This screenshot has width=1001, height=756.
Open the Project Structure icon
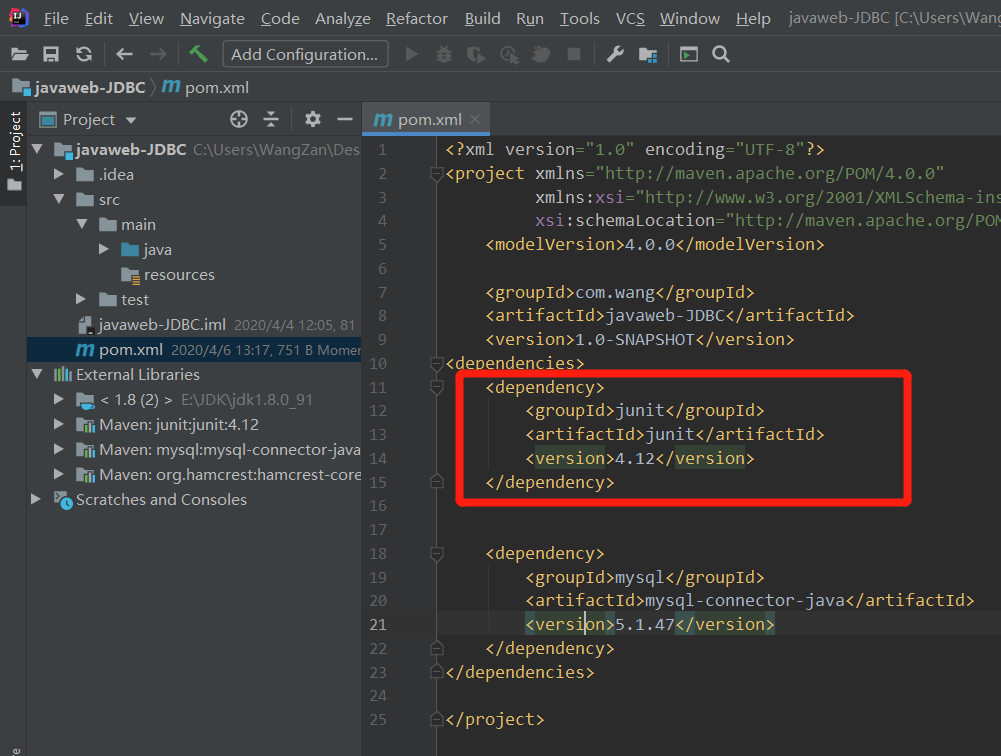(x=648, y=55)
